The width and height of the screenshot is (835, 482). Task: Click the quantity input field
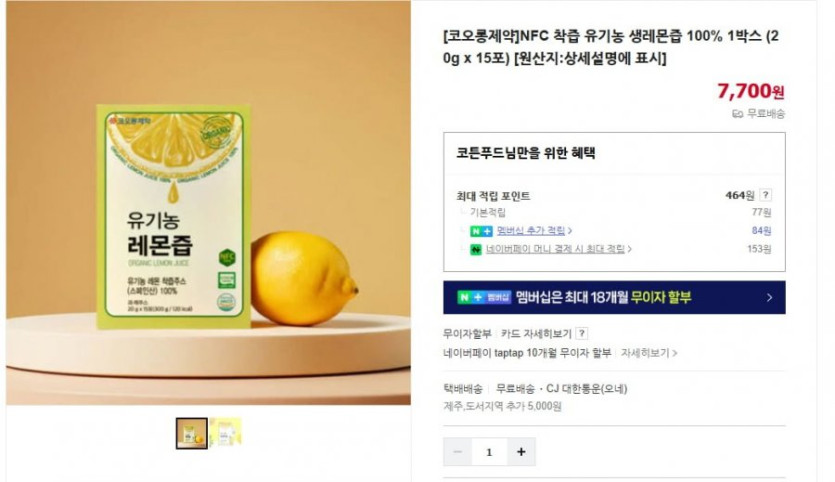pos(489,452)
